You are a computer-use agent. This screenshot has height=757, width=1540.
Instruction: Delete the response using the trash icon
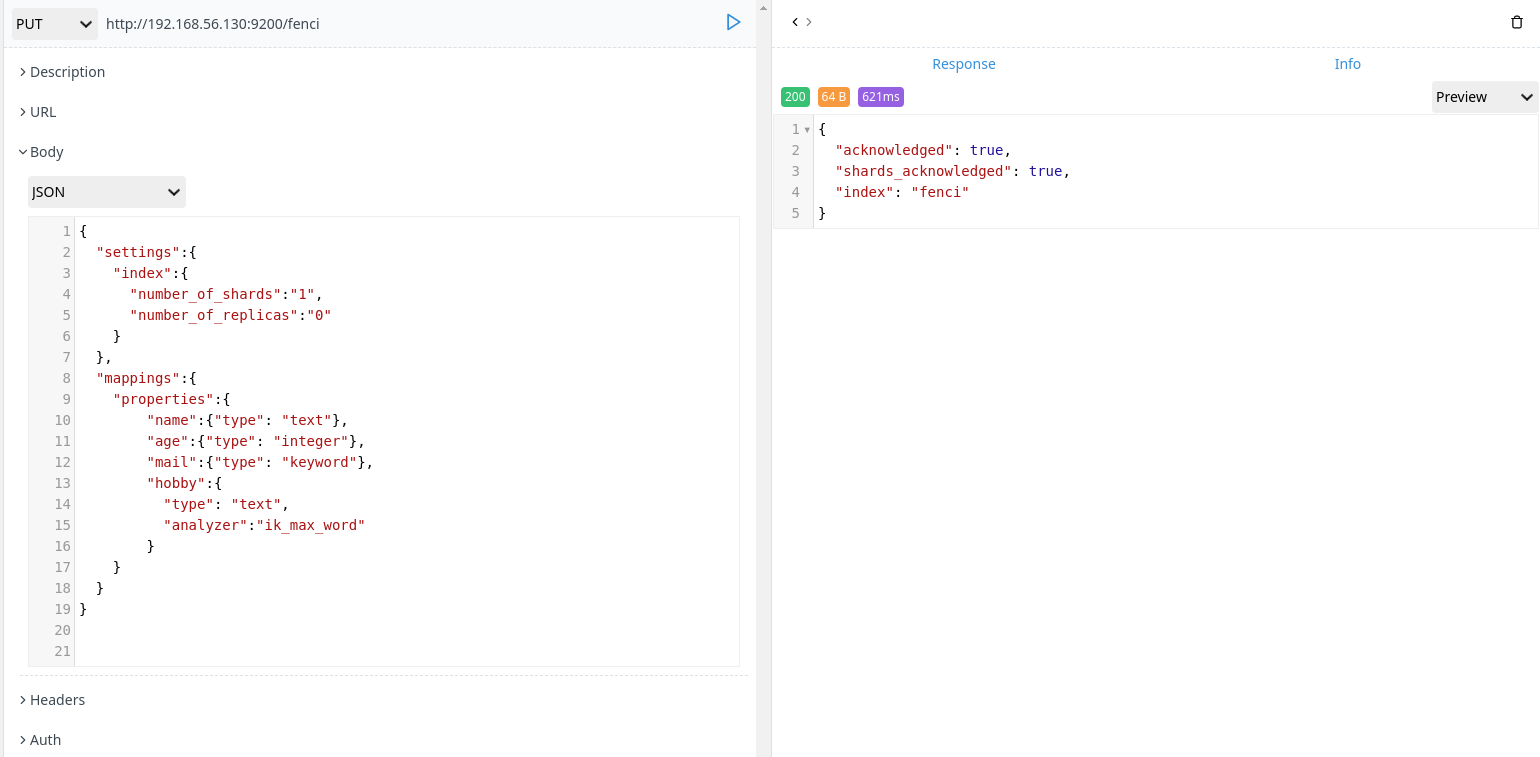click(1517, 21)
